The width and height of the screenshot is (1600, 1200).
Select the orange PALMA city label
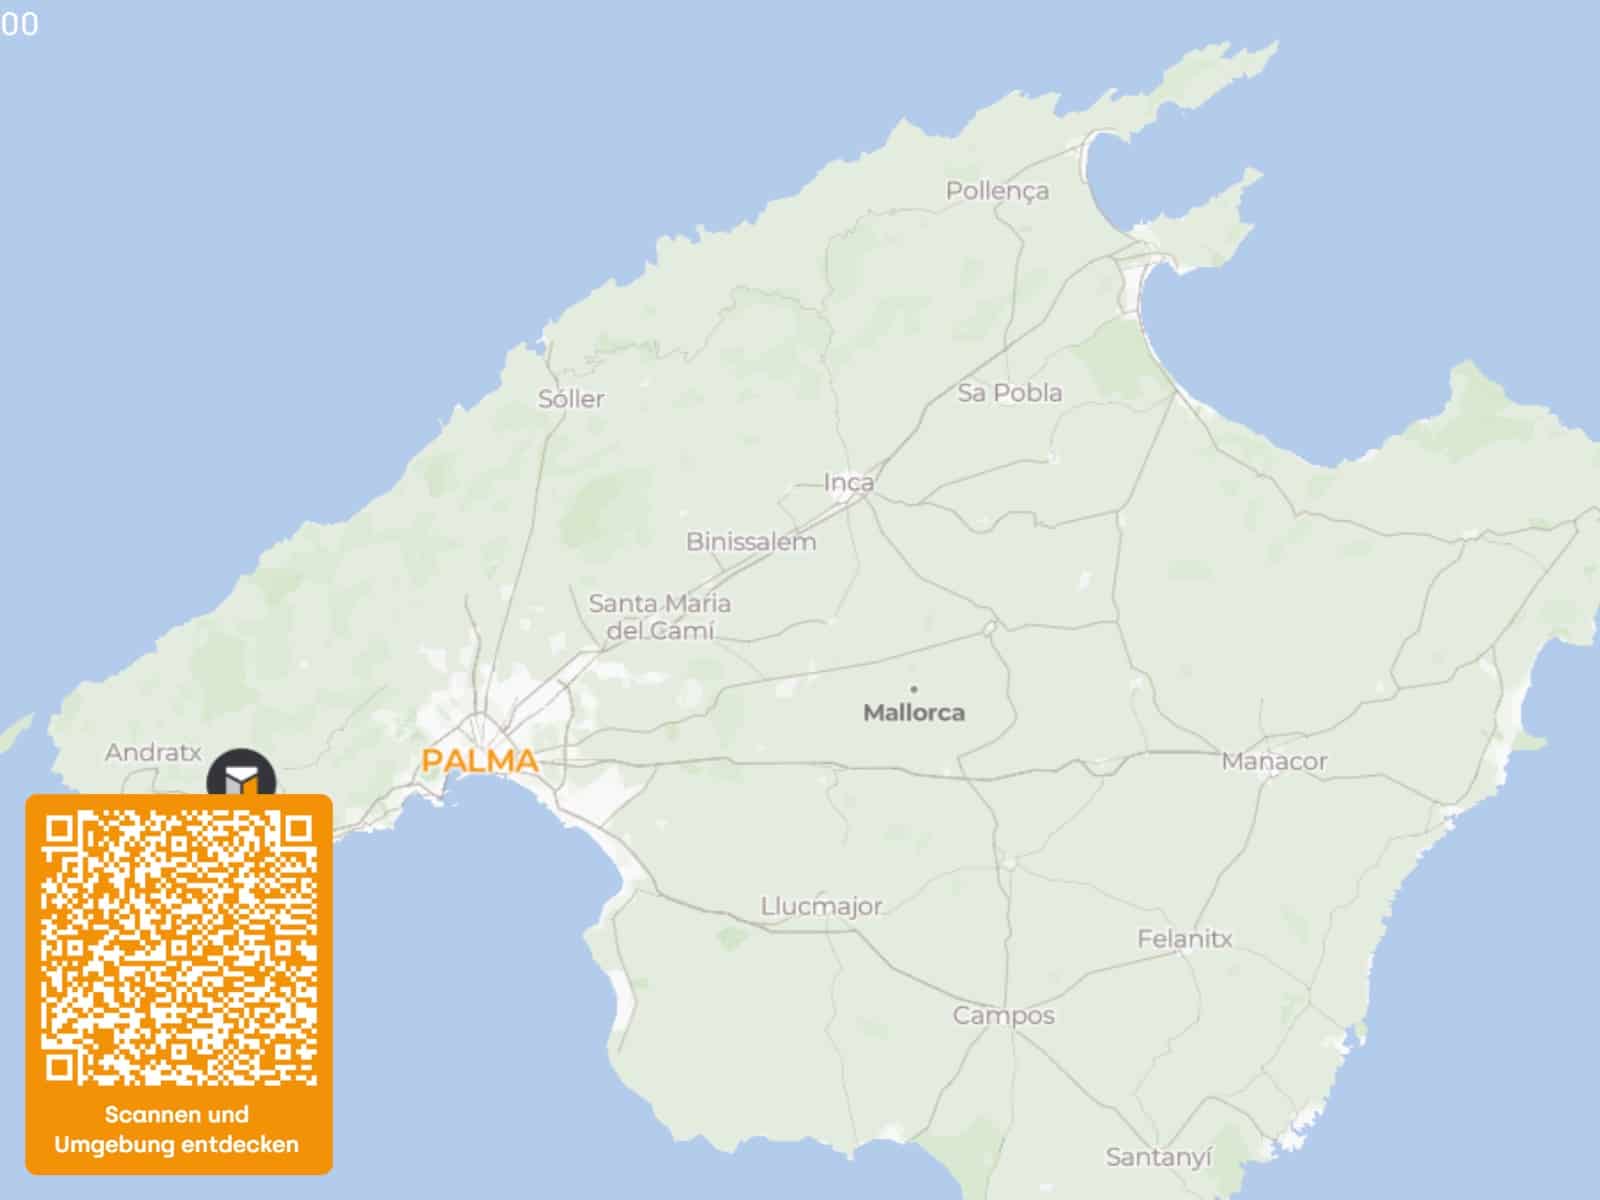pyautogui.click(x=480, y=761)
